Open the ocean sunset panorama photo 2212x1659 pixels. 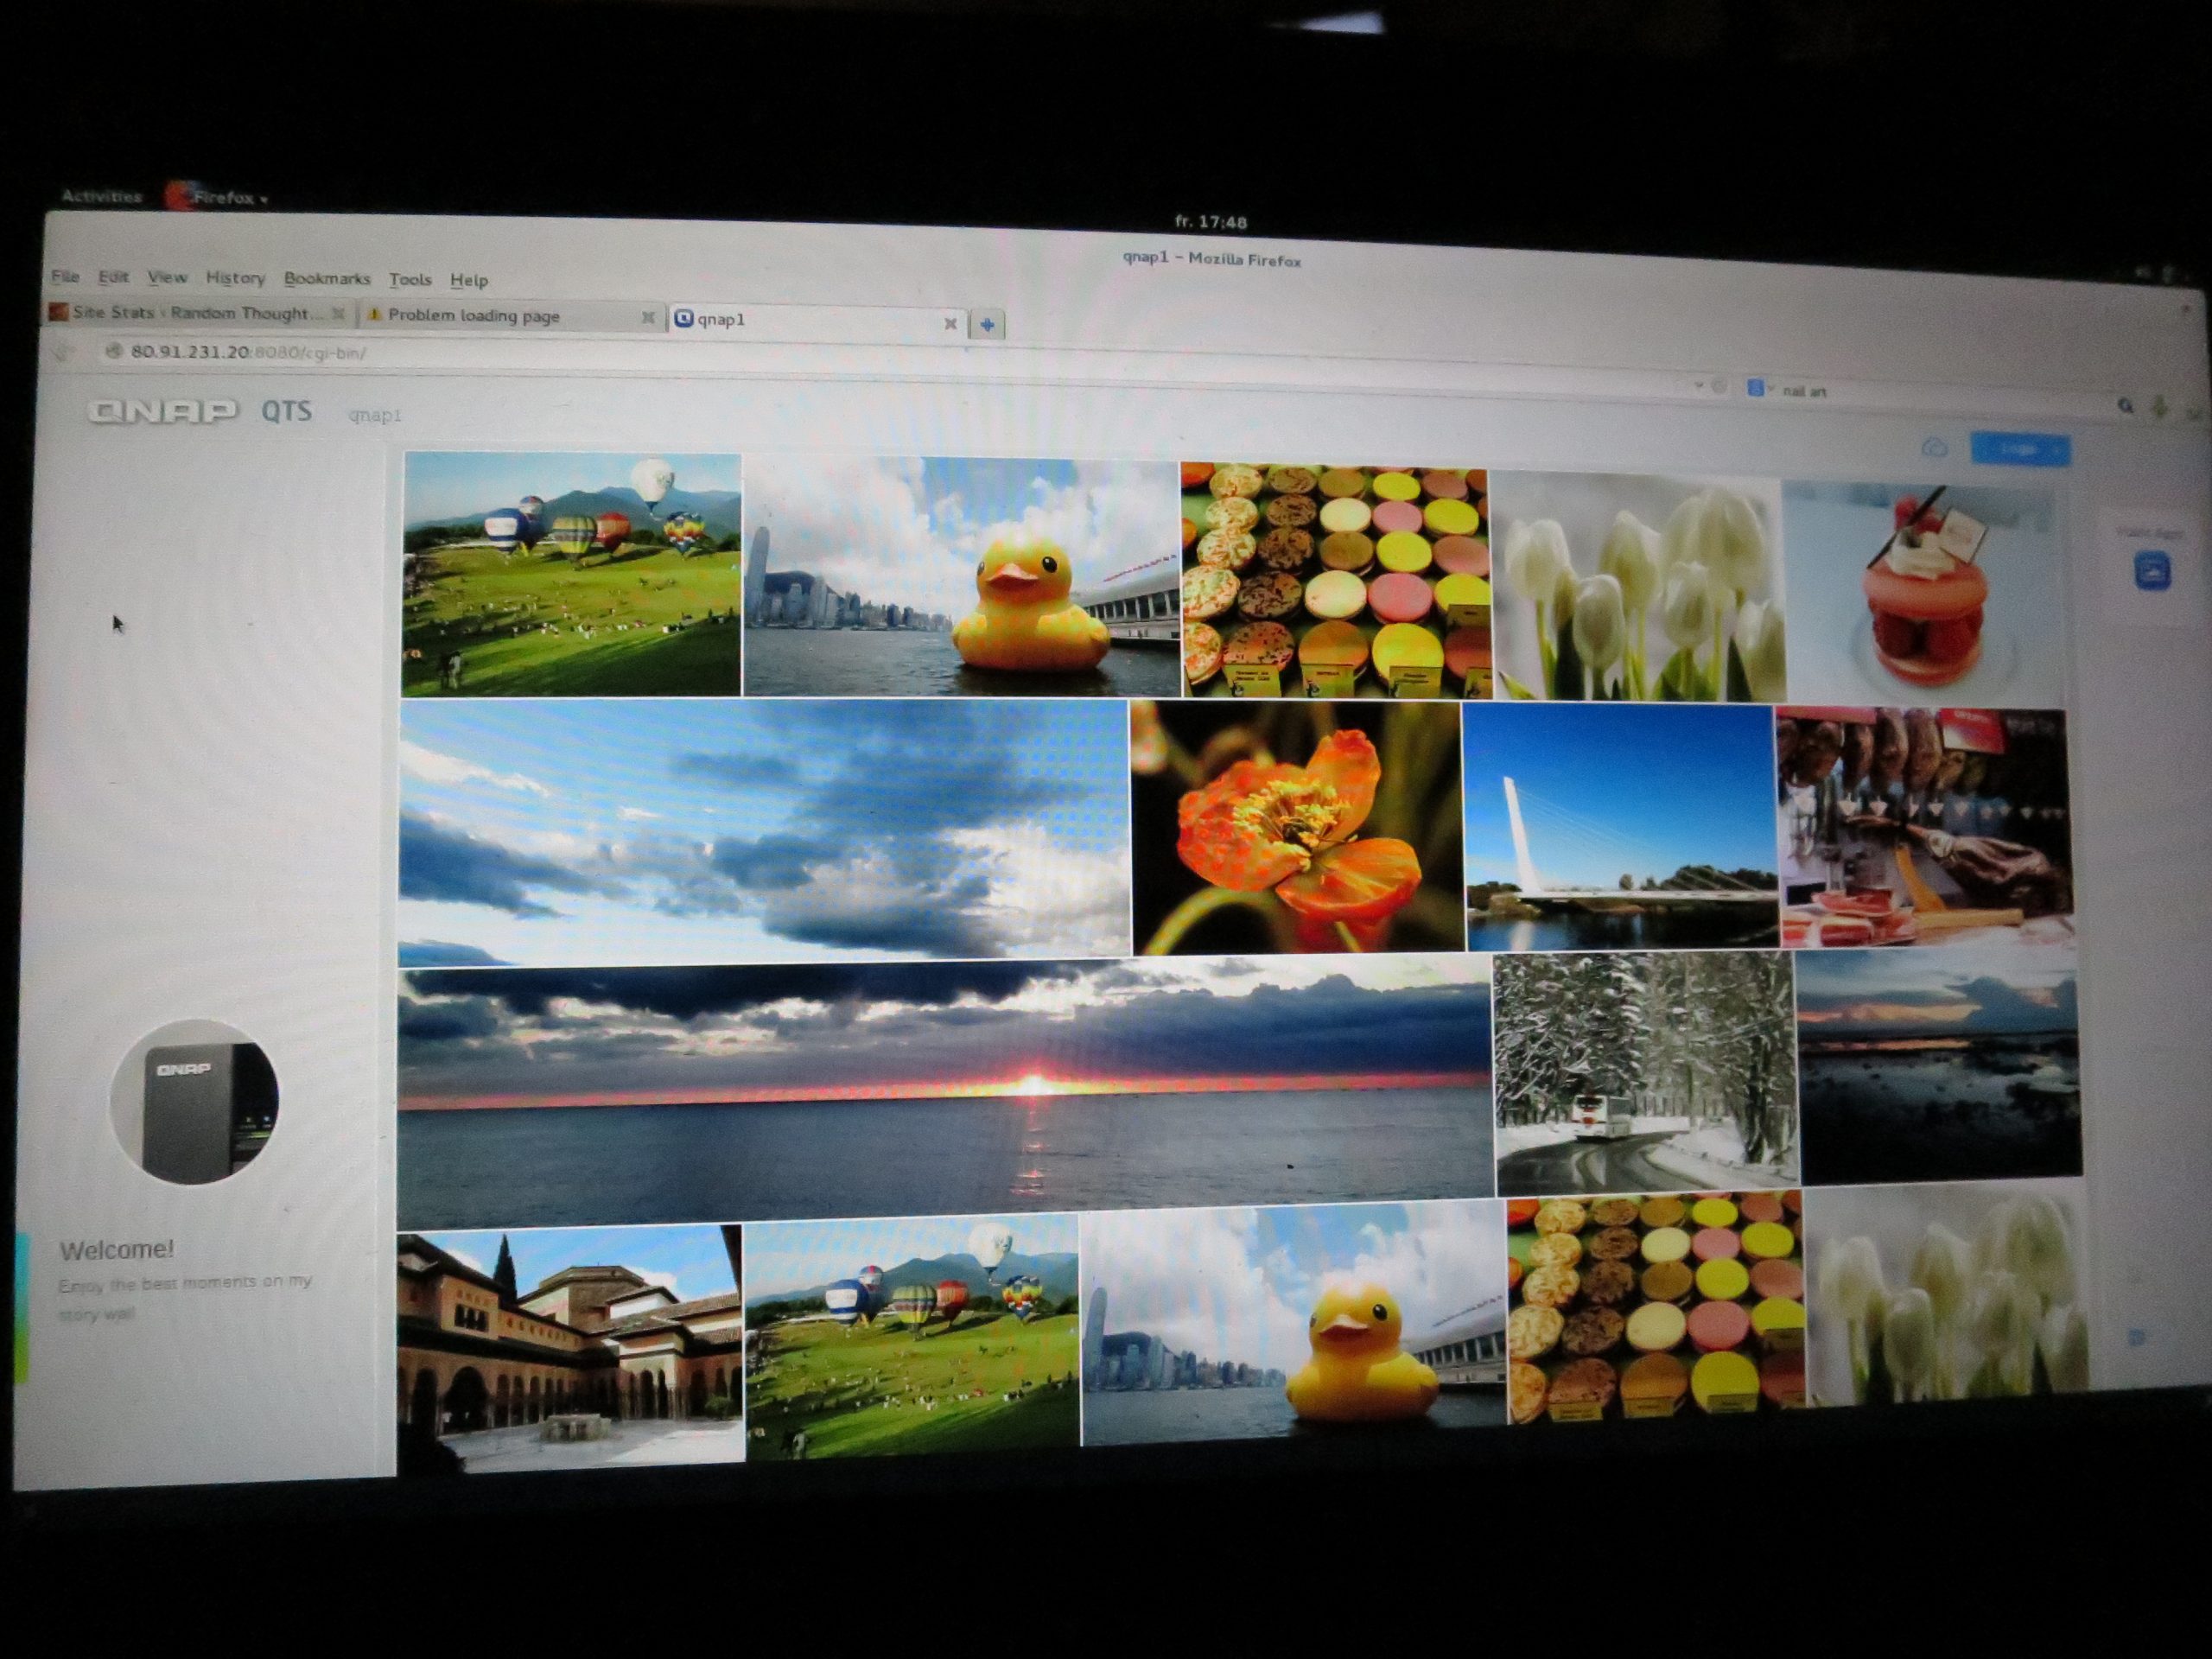pyautogui.click(x=944, y=1092)
